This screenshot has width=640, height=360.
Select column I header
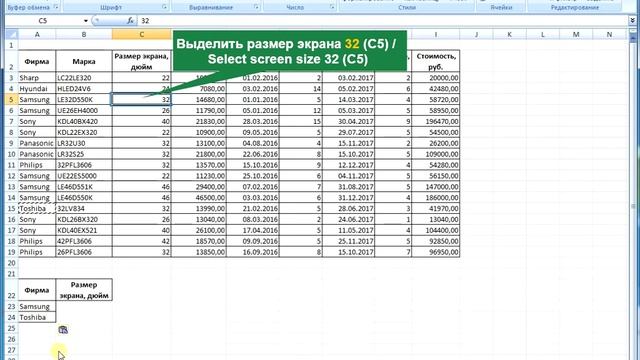coord(436,35)
